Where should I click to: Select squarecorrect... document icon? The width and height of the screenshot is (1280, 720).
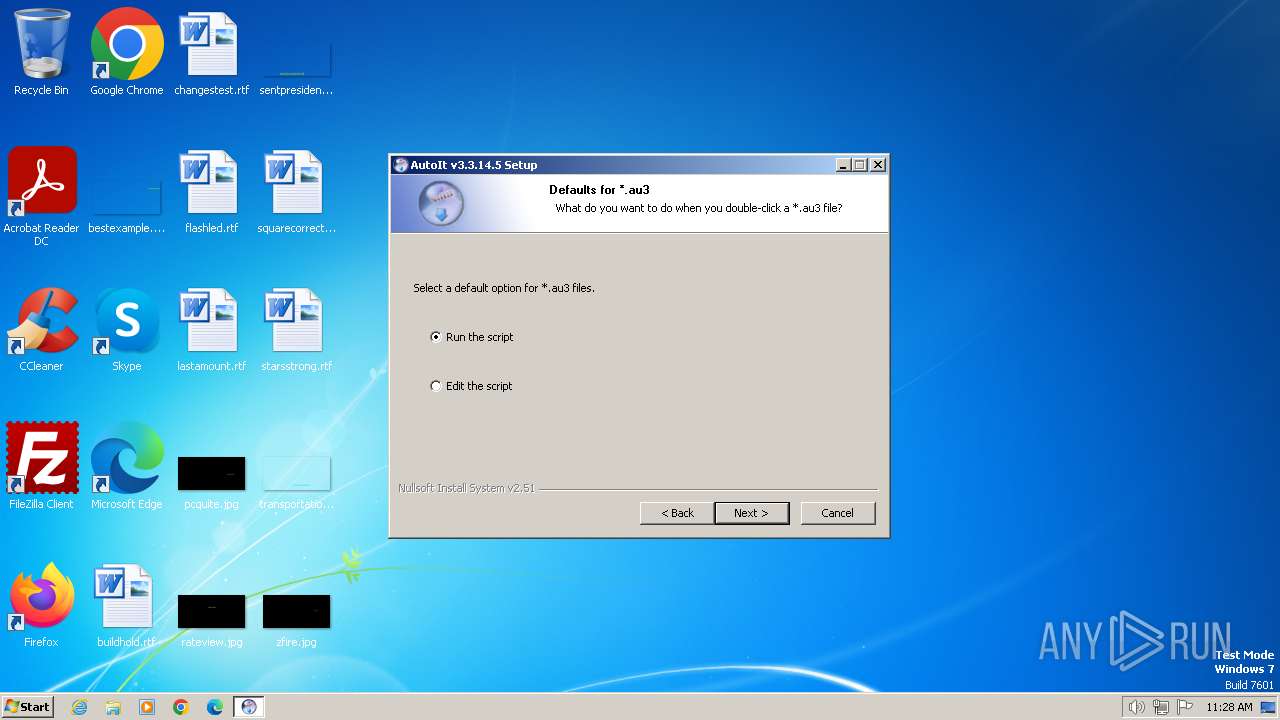tap(296, 191)
